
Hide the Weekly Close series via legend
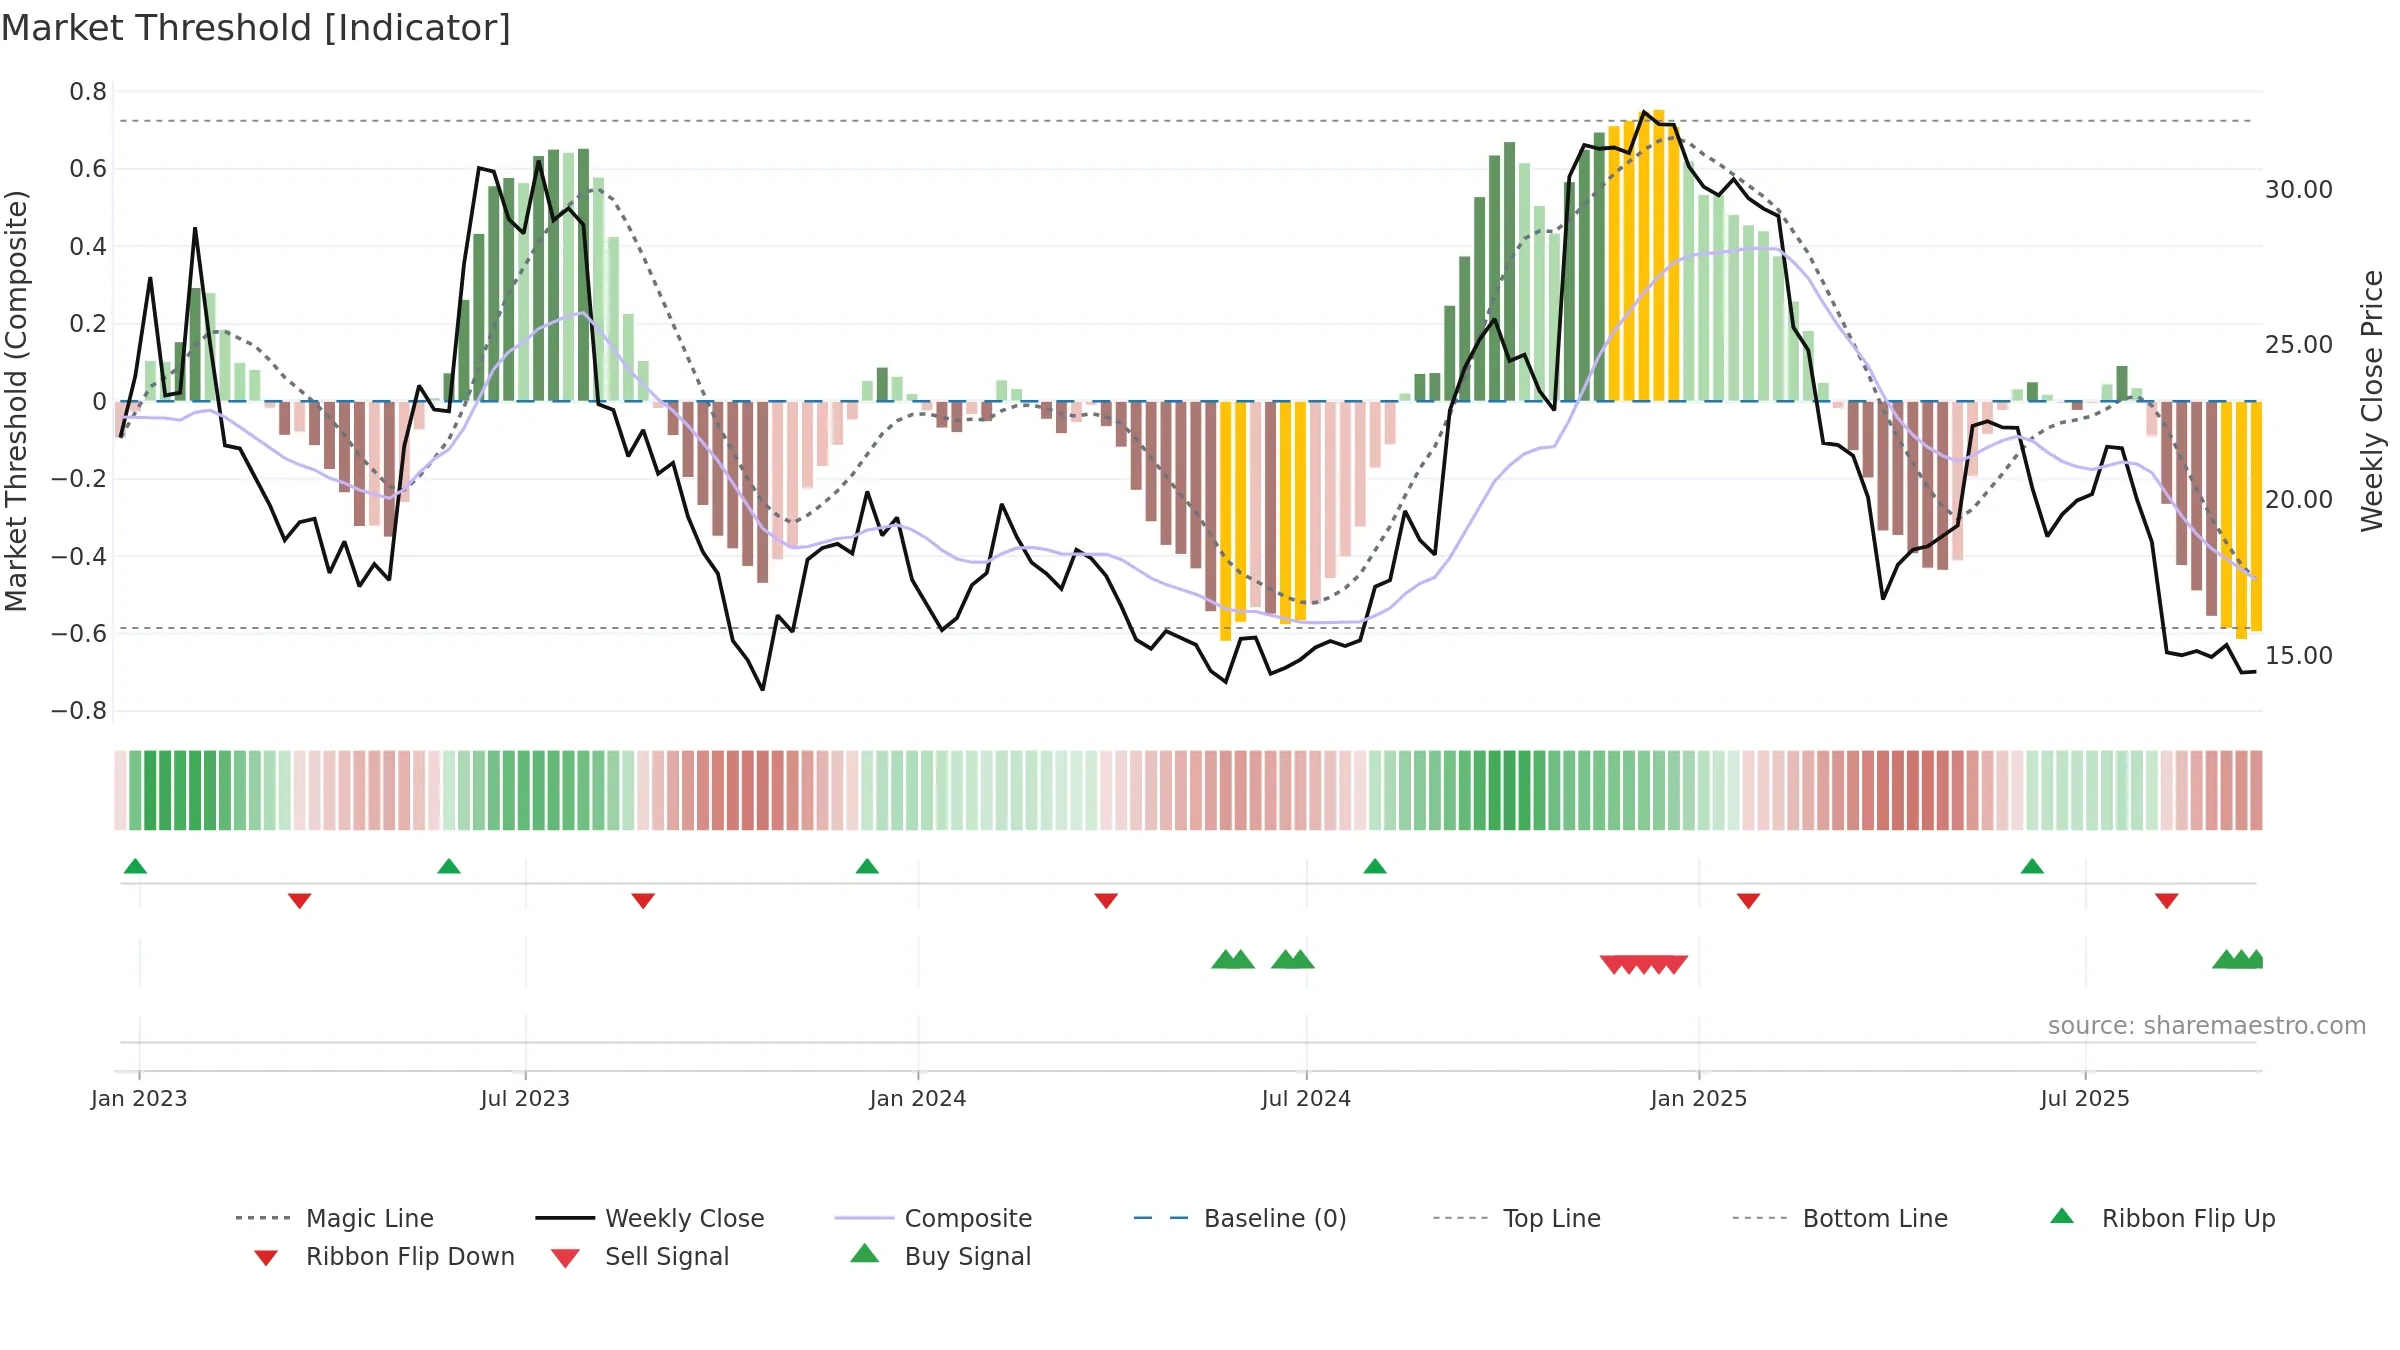pos(649,1218)
